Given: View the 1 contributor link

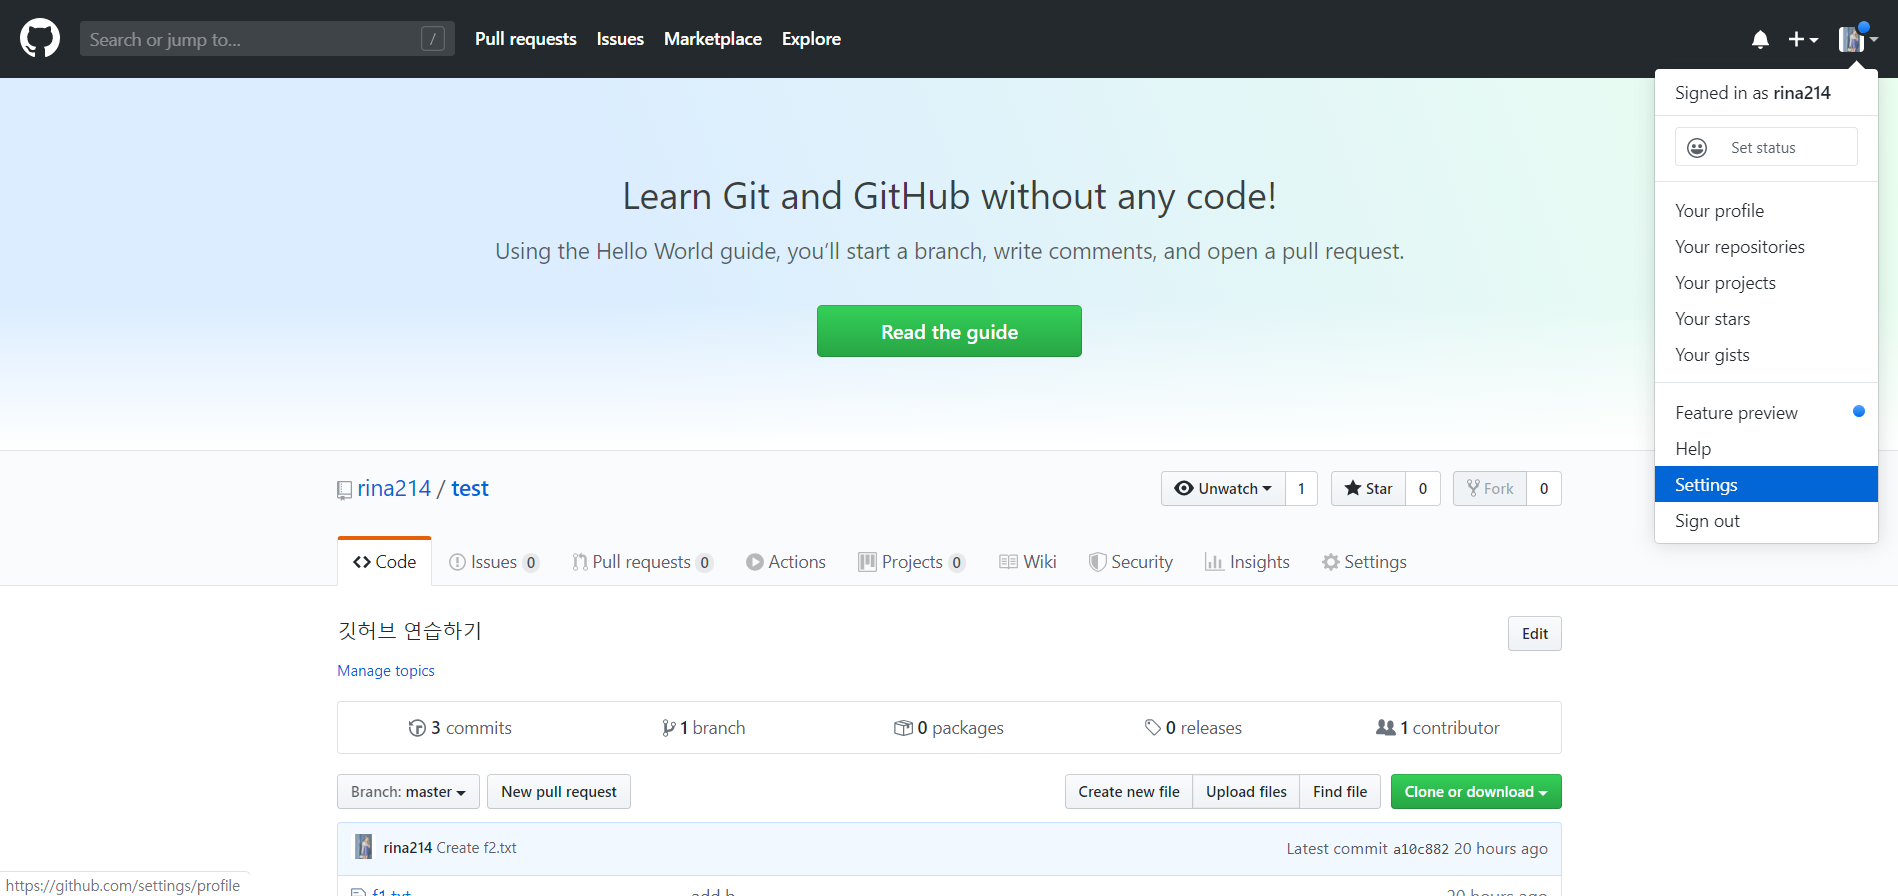Looking at the screenshot, I should [x=1438, y=728].
